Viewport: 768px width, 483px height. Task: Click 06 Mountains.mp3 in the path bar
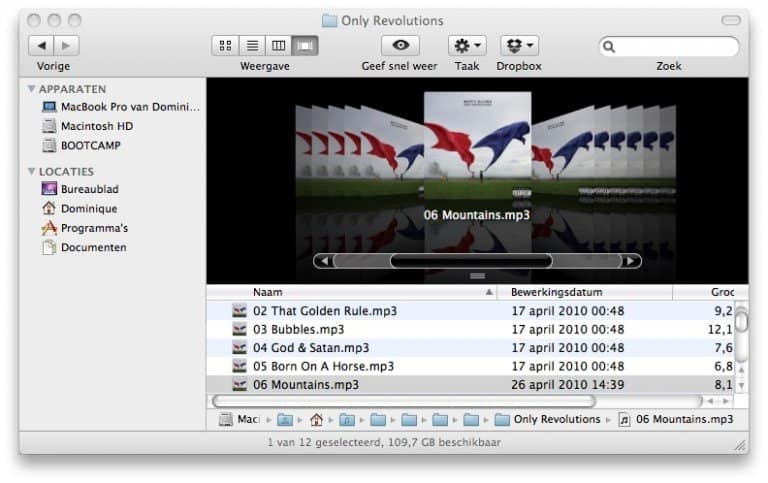[x=676, y=419]
